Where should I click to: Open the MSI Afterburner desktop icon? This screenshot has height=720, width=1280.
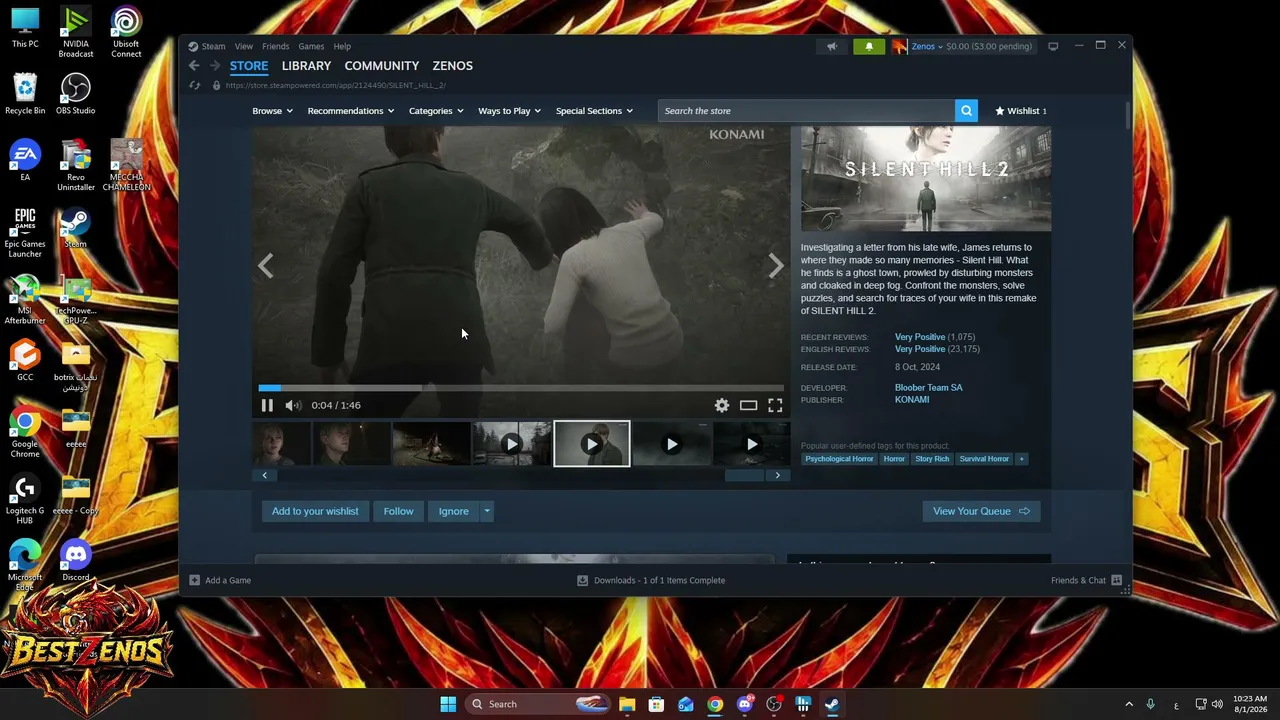(25, 299)
